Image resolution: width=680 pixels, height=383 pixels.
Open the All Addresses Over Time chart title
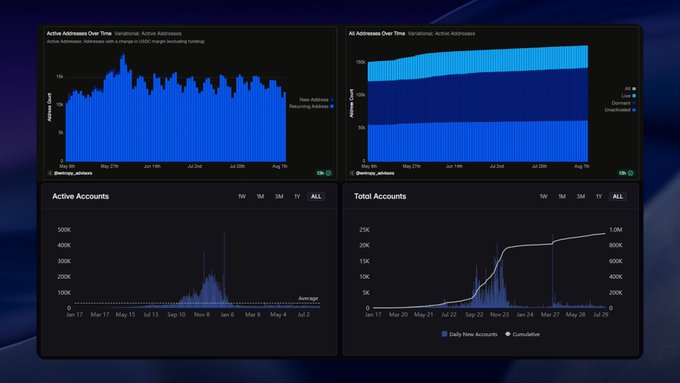tap(377, 33)
